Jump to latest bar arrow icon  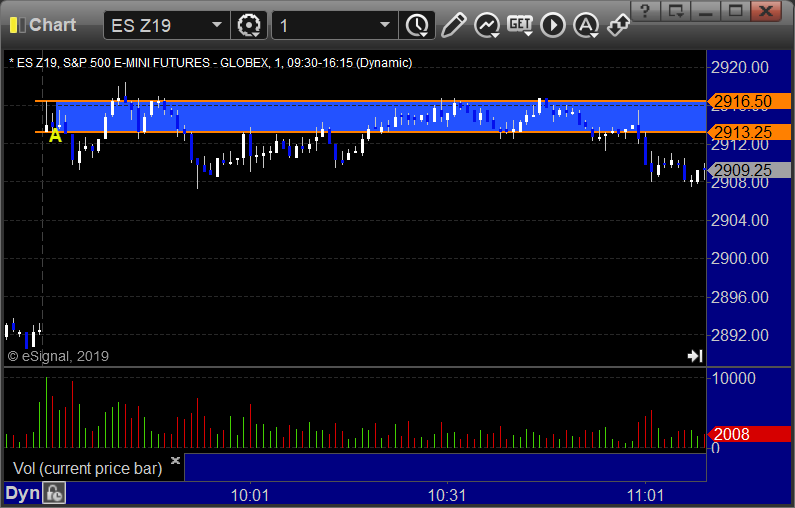[695, 356]
